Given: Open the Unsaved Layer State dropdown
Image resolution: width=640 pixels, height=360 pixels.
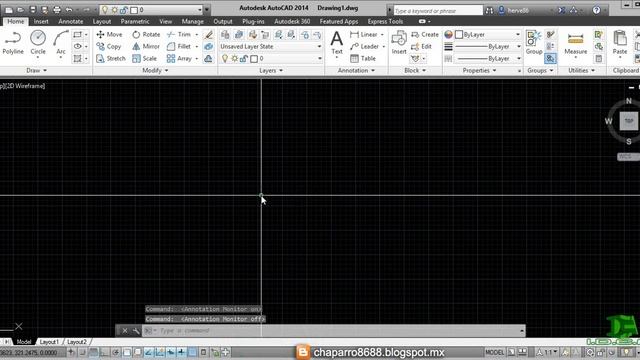Looking at the screenshot, I should 271,47.
